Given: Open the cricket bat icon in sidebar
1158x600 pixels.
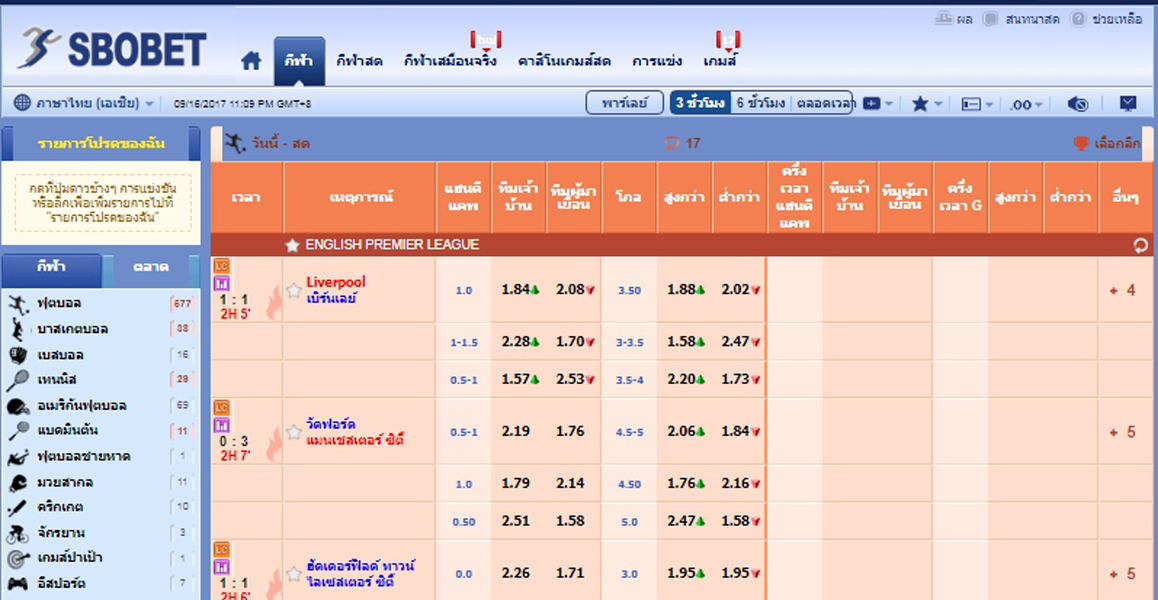Looking at the screenshot, I should (x=18, y=508).
